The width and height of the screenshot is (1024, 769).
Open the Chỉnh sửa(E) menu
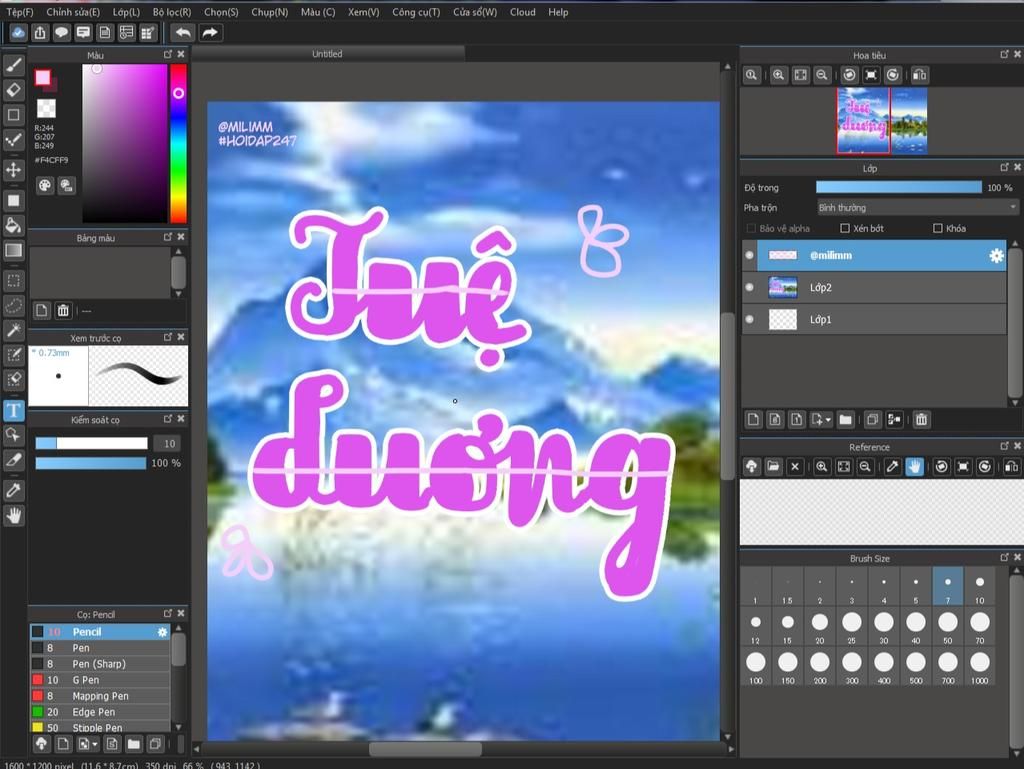coord(73,12)
